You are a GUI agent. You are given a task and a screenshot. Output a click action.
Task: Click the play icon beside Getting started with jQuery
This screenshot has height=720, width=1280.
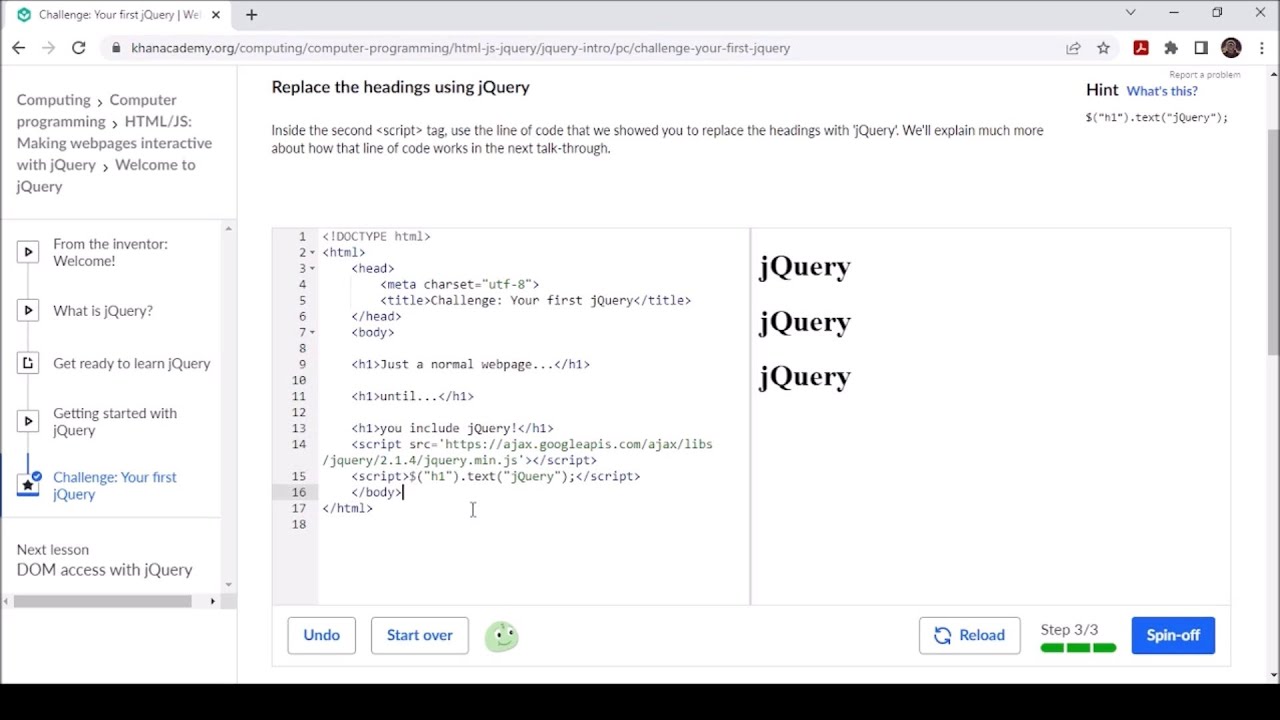click(x=28, y=421)
